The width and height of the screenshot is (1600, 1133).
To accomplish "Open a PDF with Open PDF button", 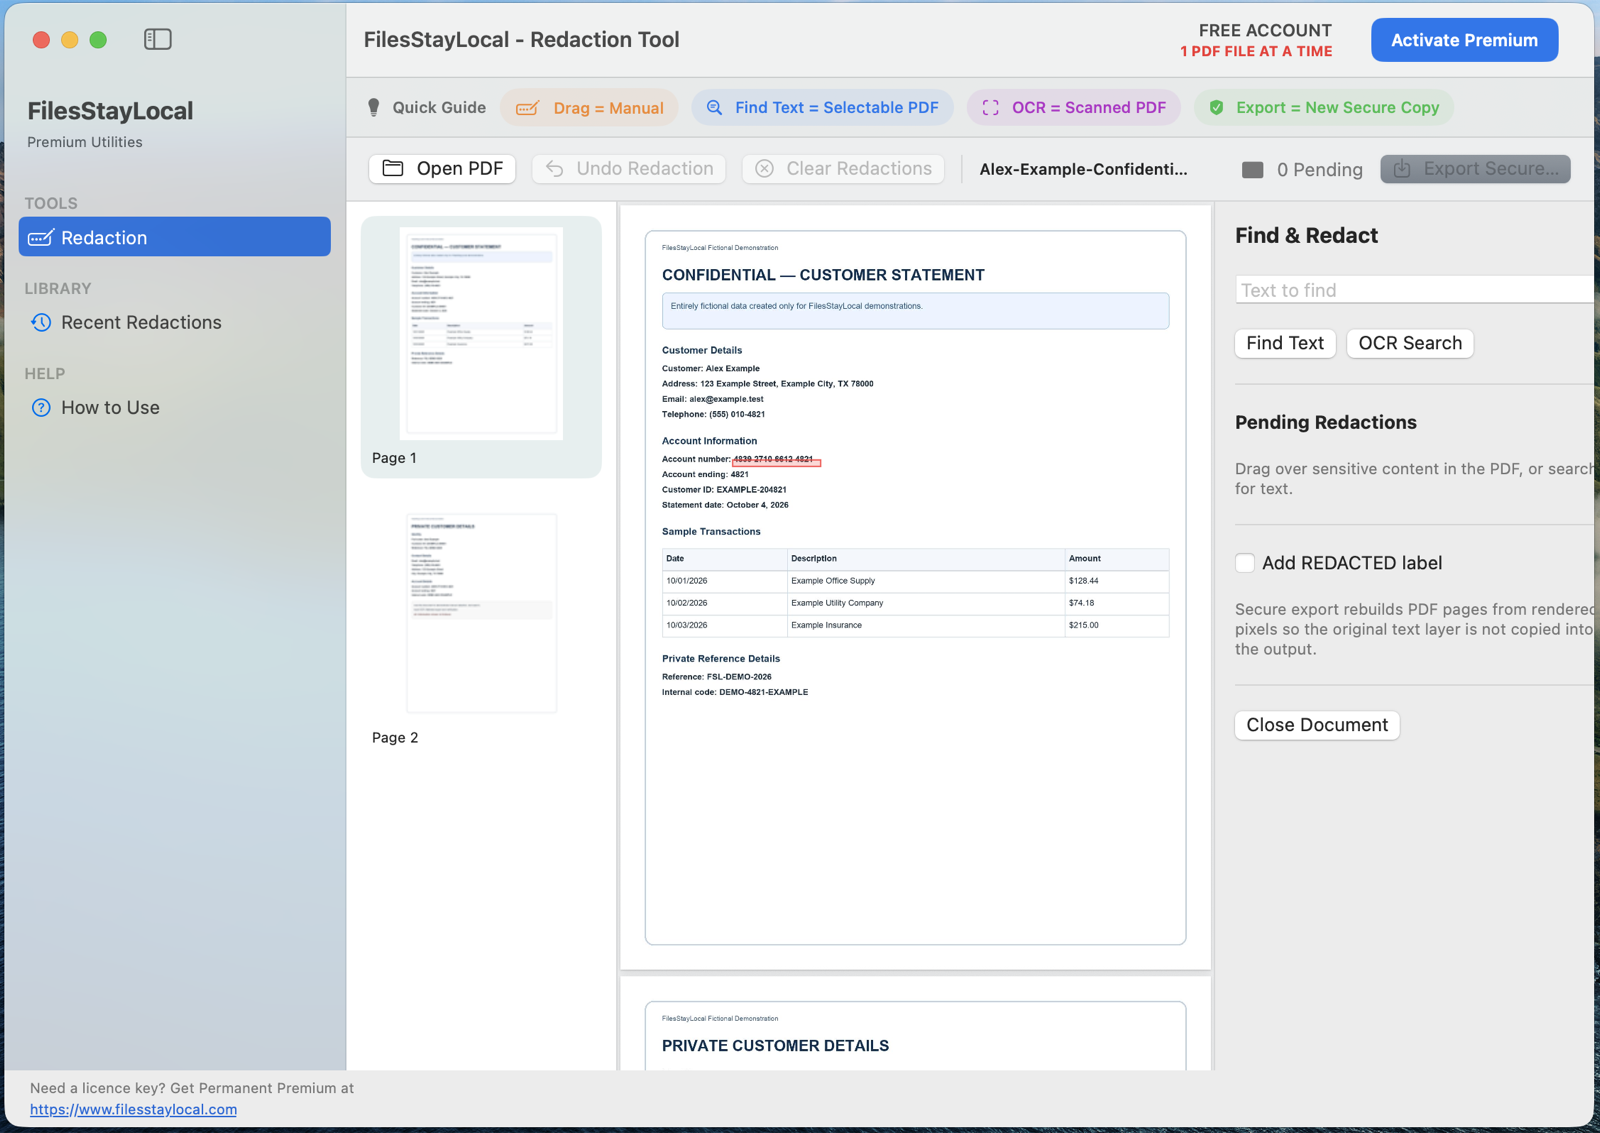I will (443, 168).
